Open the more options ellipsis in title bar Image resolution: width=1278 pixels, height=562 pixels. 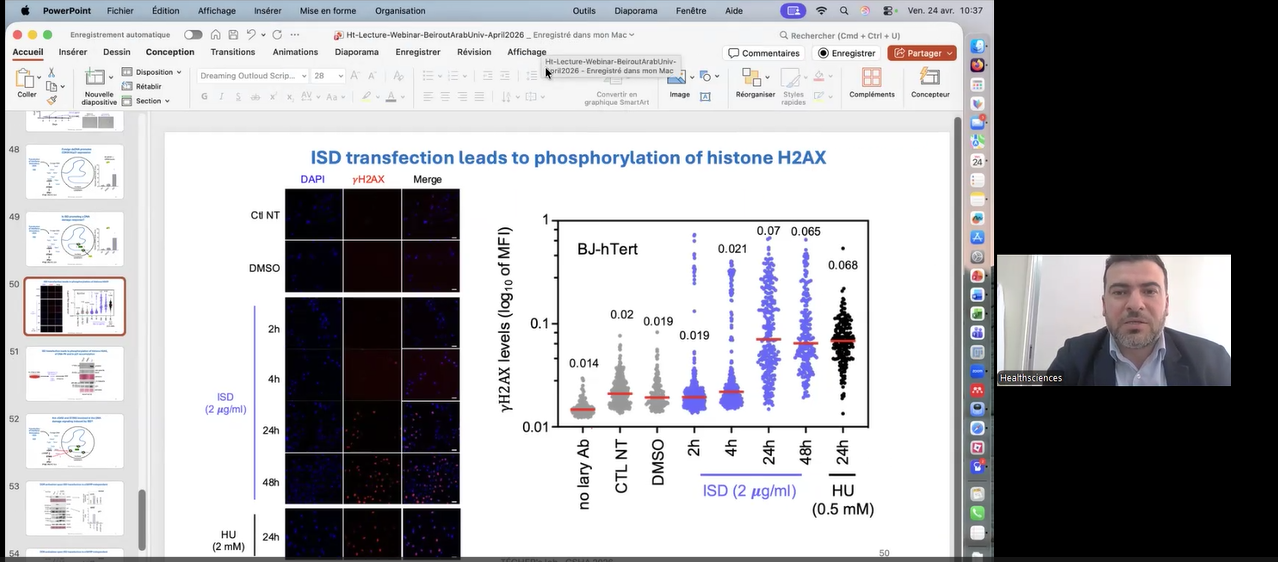[x=296, y=34]
